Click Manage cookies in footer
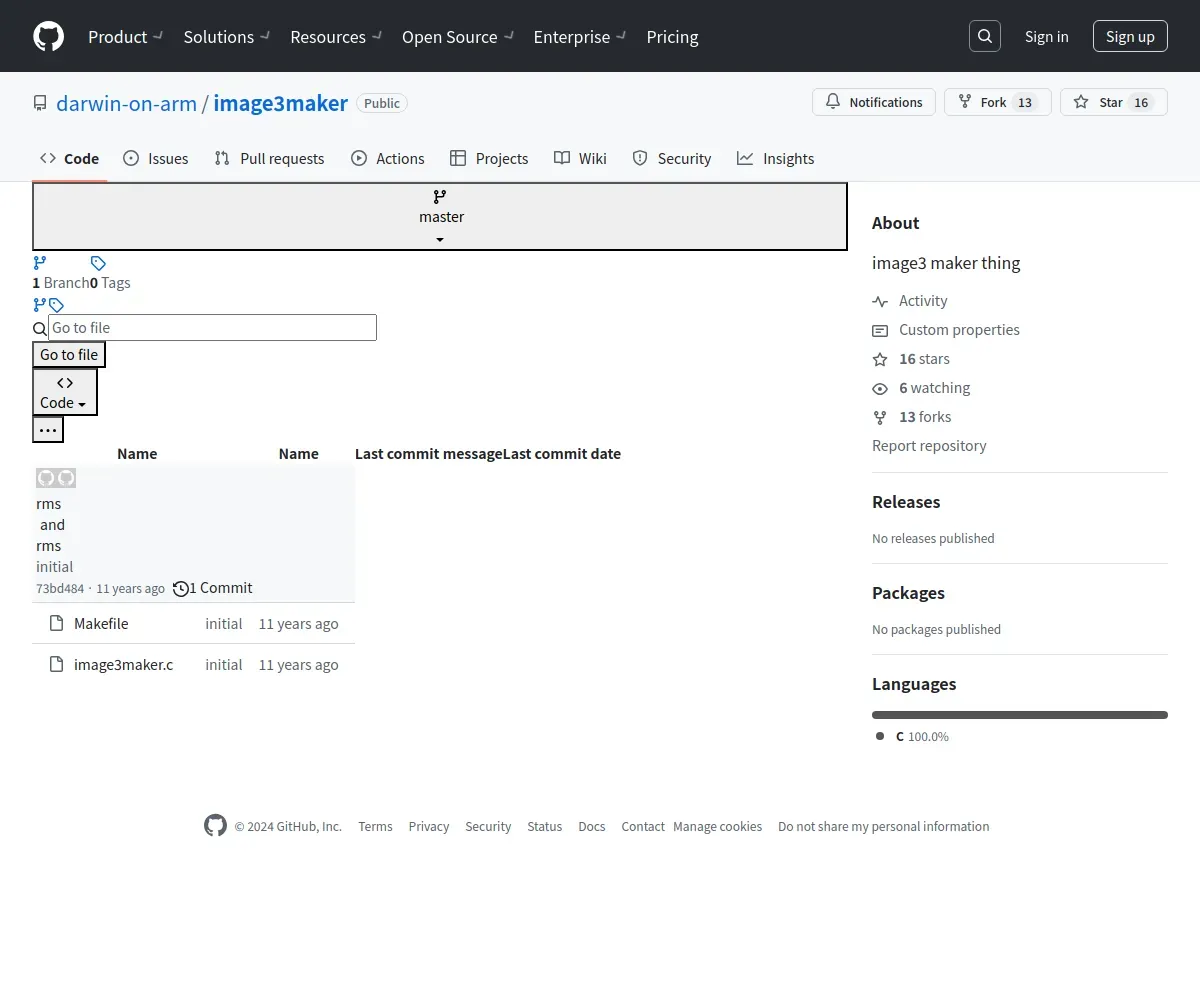Screen dimensions: 1200x1000 (717, 827)
